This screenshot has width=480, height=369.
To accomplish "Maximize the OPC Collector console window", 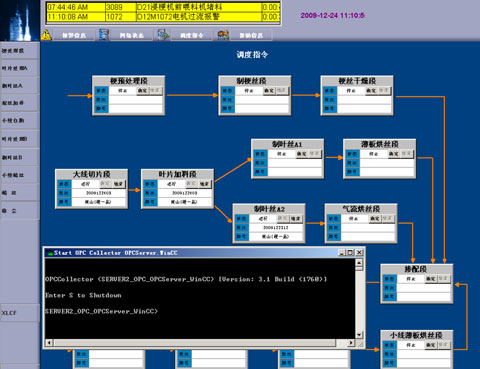I will tap(350, 253).
